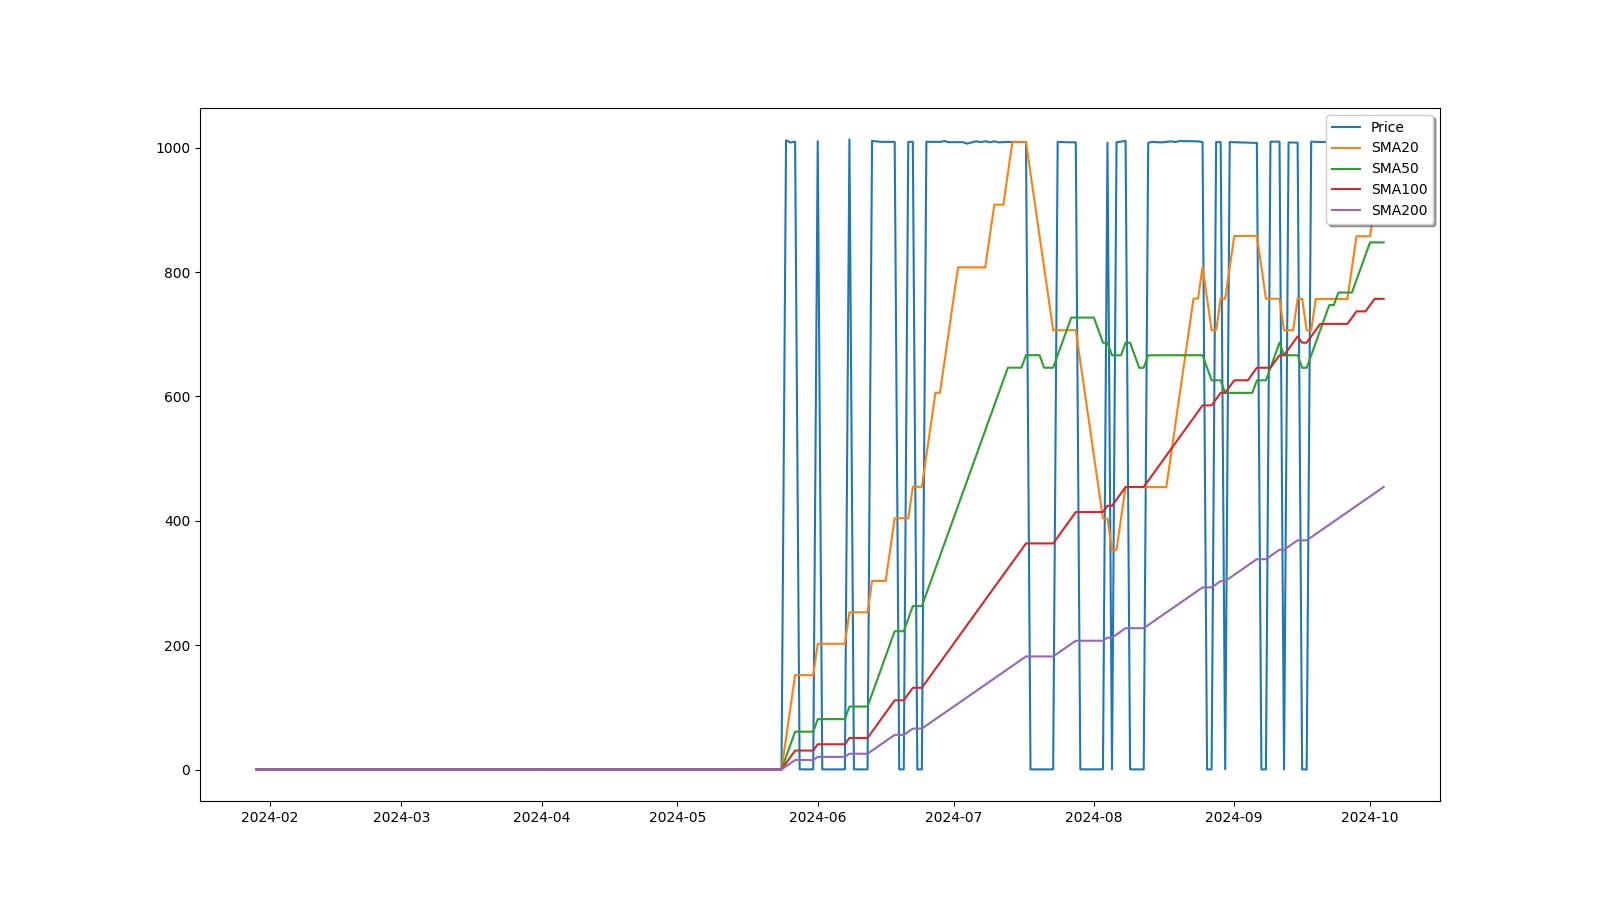Click the SMA20 legend label
1600x900 pixels.
pos(1394,148)
